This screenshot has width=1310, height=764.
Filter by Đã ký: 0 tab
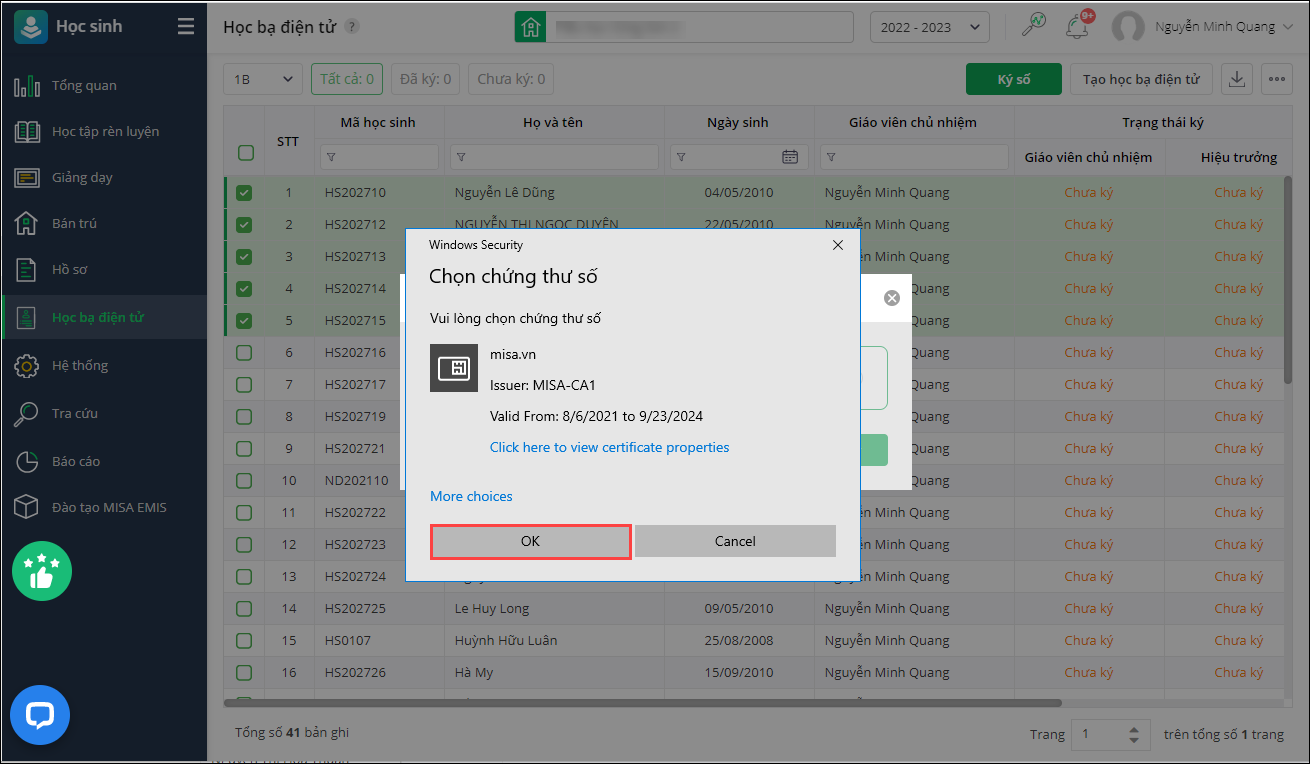[x=426, y=79]
